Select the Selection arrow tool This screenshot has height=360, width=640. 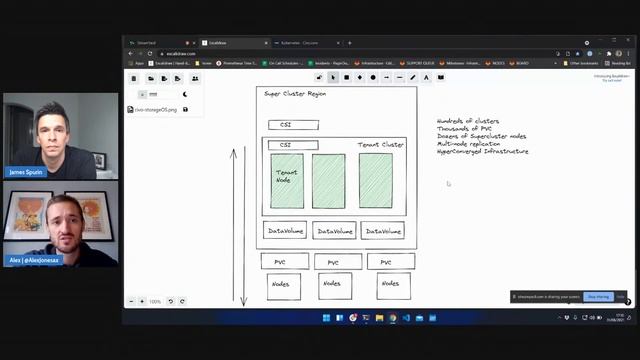(333, 78)
